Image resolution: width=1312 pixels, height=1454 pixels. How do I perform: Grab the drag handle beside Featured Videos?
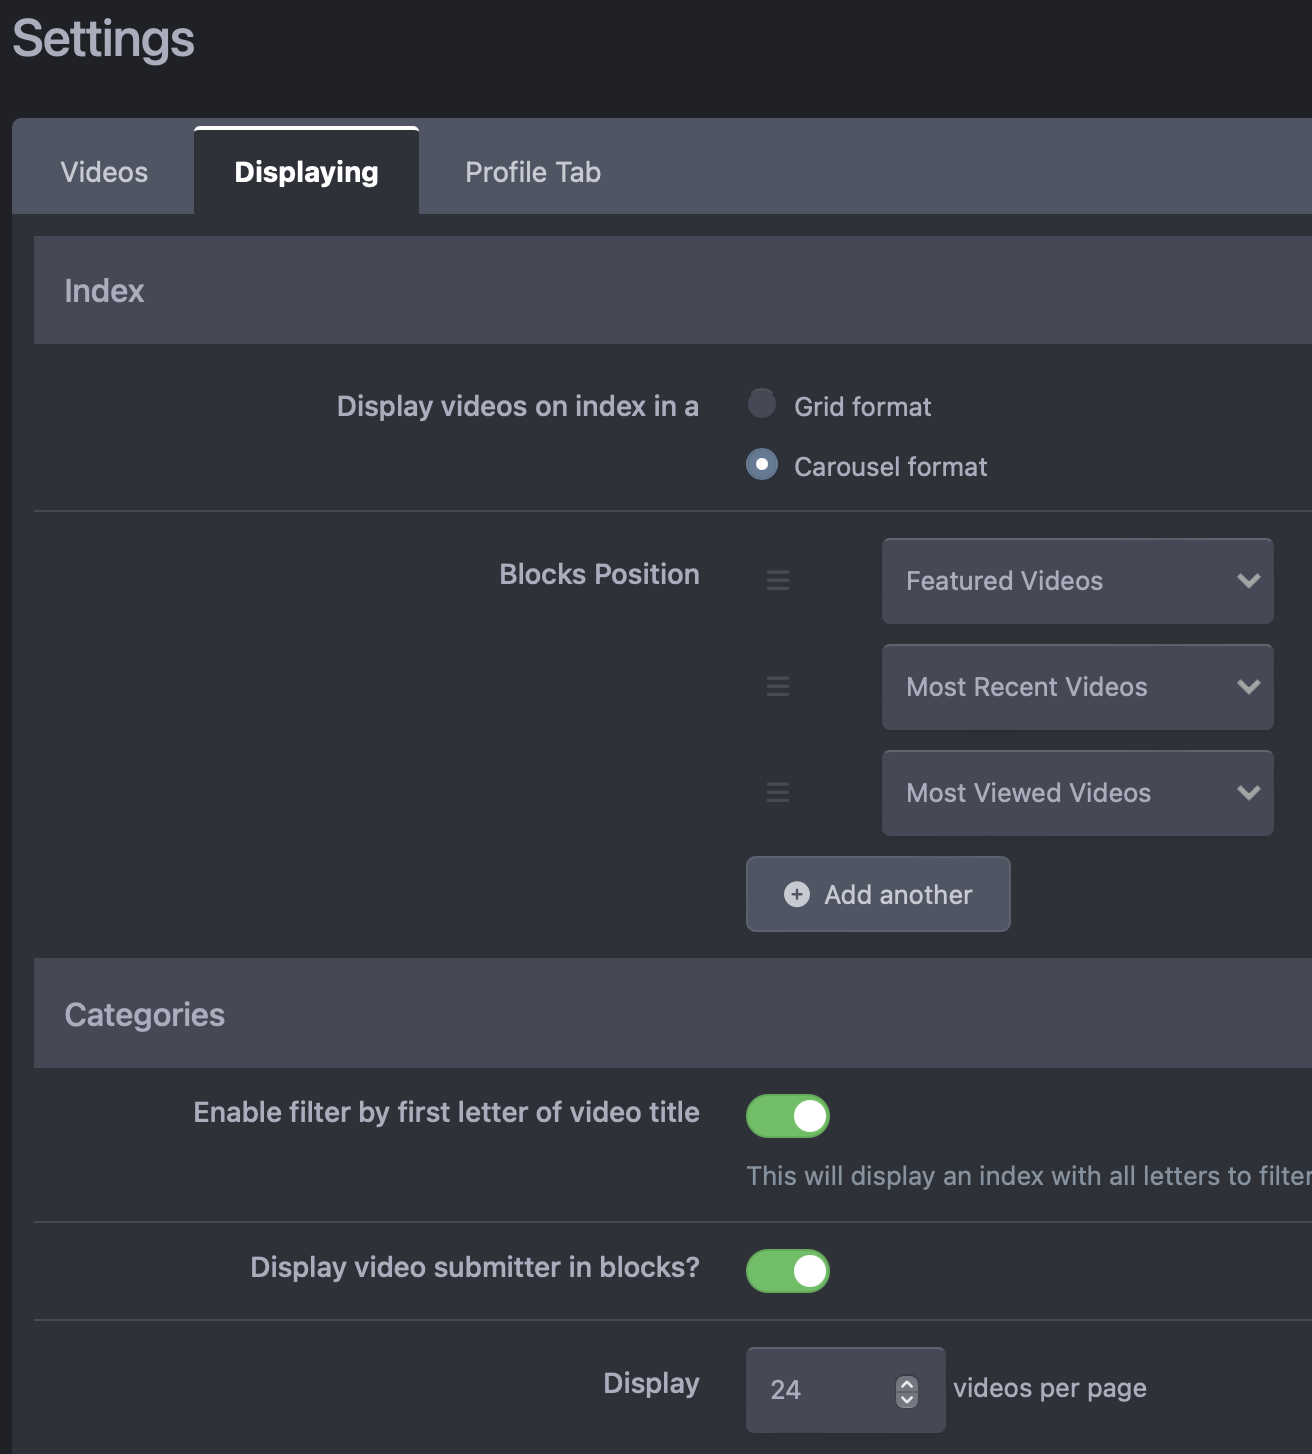[777, 580]
